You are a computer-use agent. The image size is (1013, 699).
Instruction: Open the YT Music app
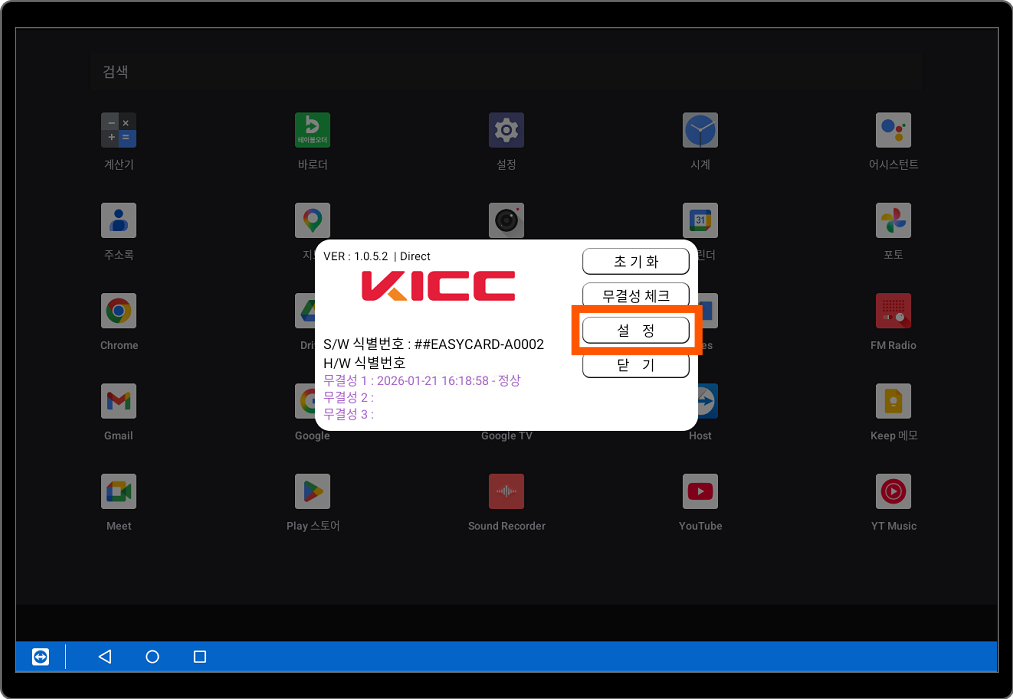click(x=893, y=492)
